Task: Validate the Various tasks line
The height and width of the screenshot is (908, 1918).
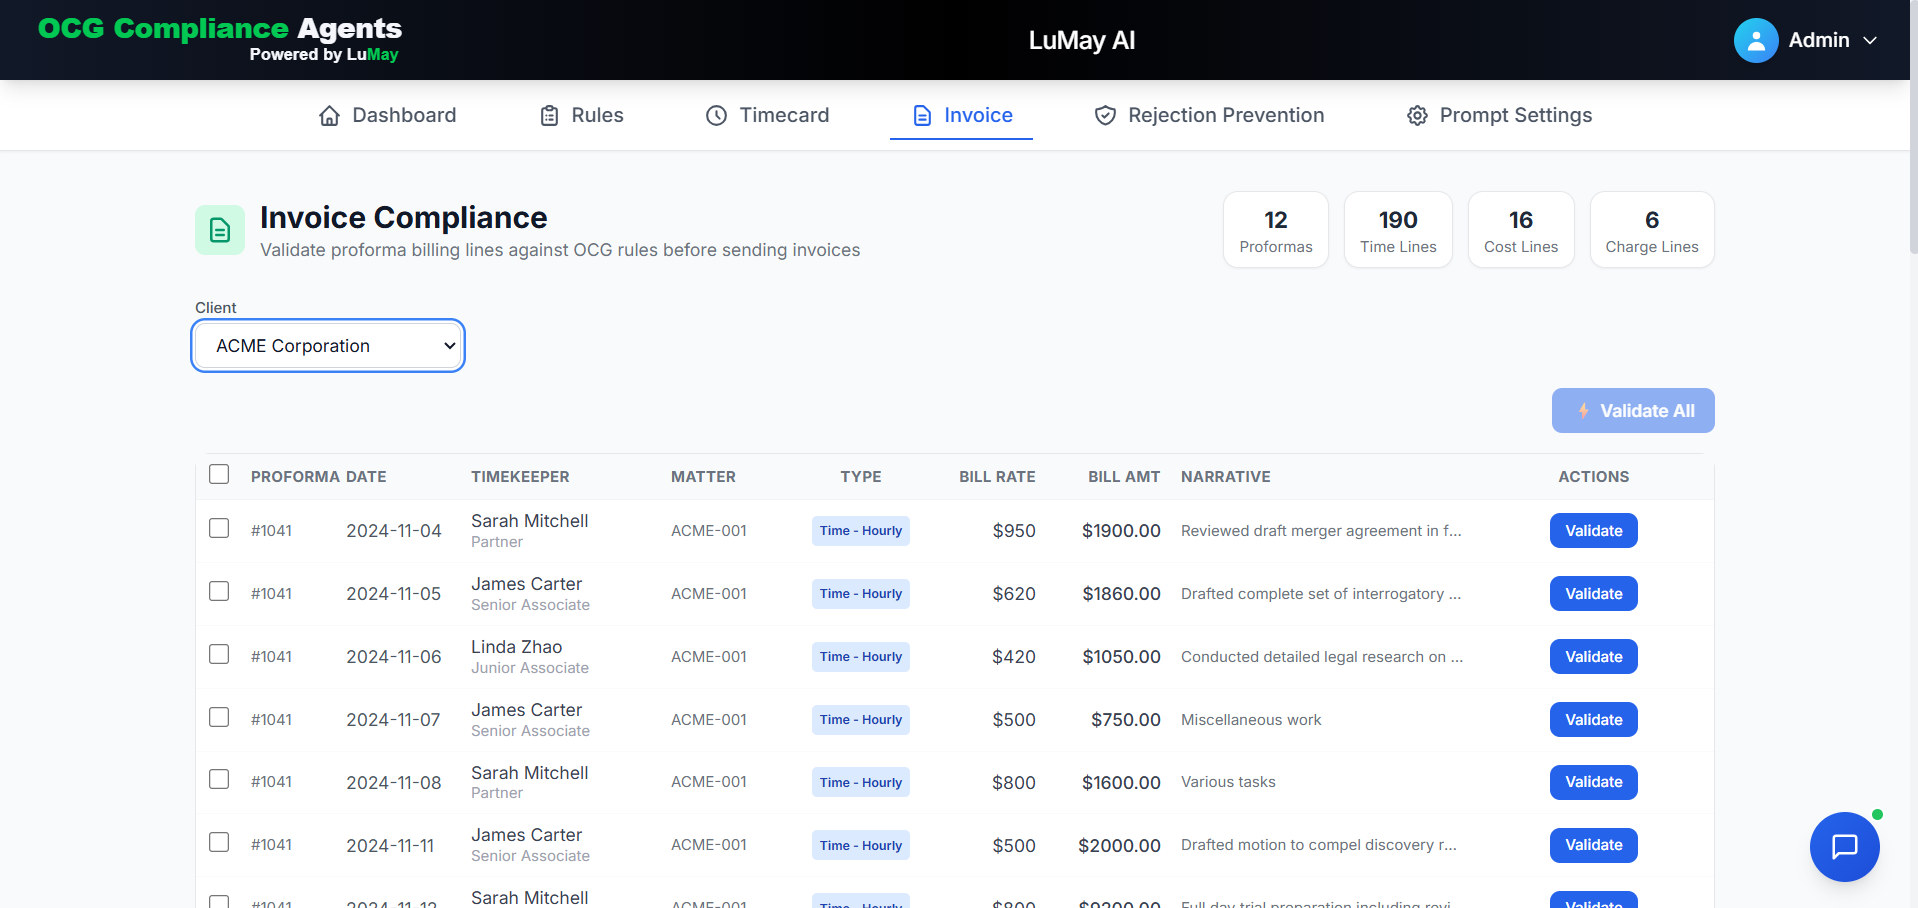Action: 1593,782
